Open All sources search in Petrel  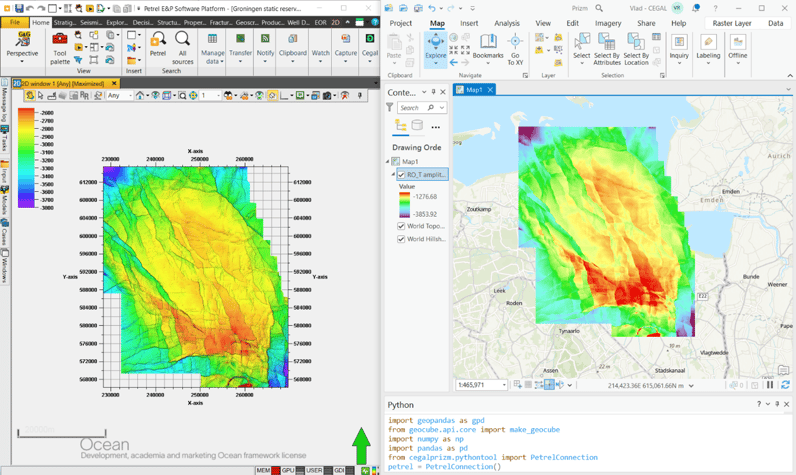coord(182,48)
